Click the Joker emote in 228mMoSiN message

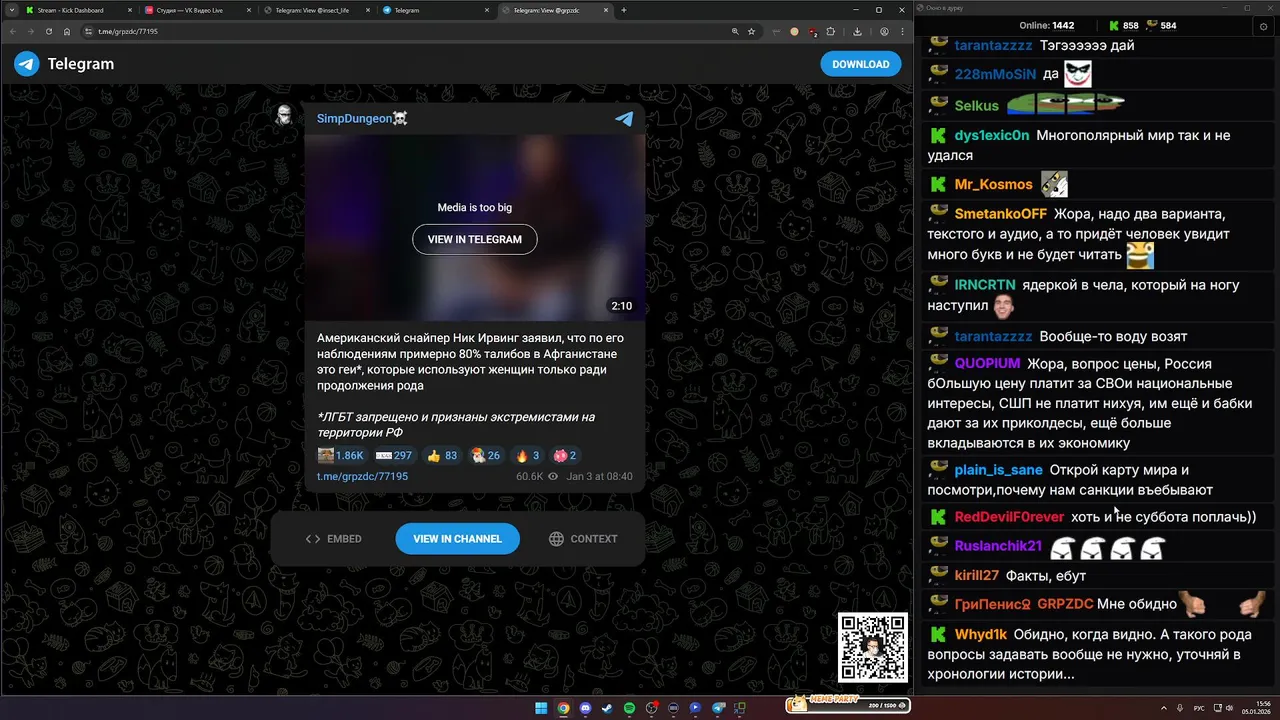1077,74
